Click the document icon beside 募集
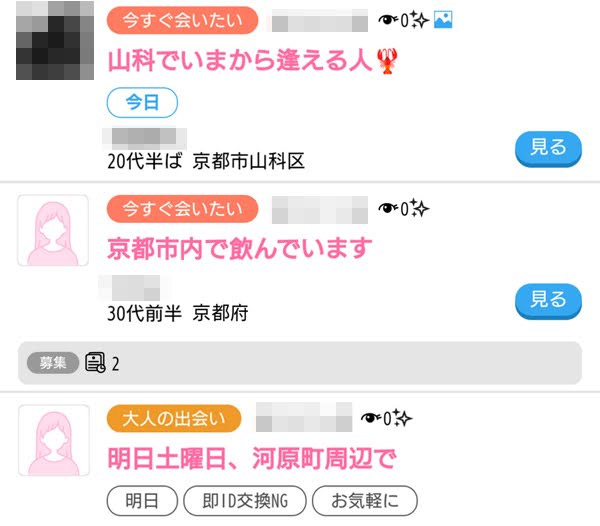 coord(95,362)
